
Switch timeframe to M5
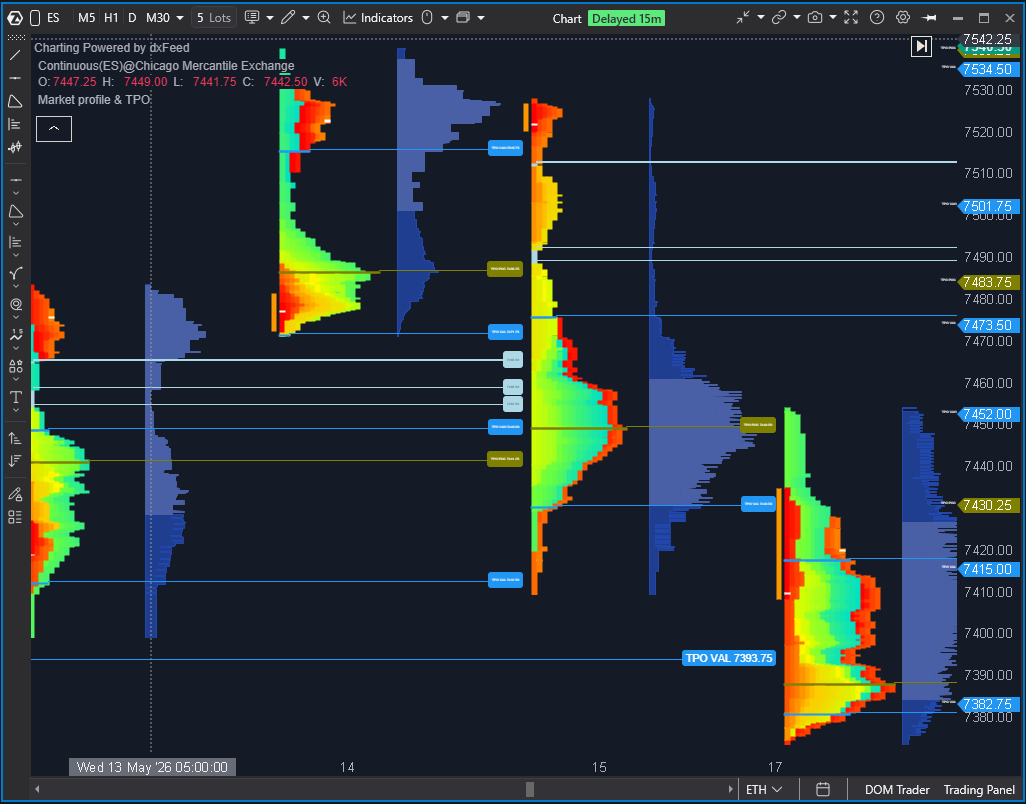coord(86,18)
